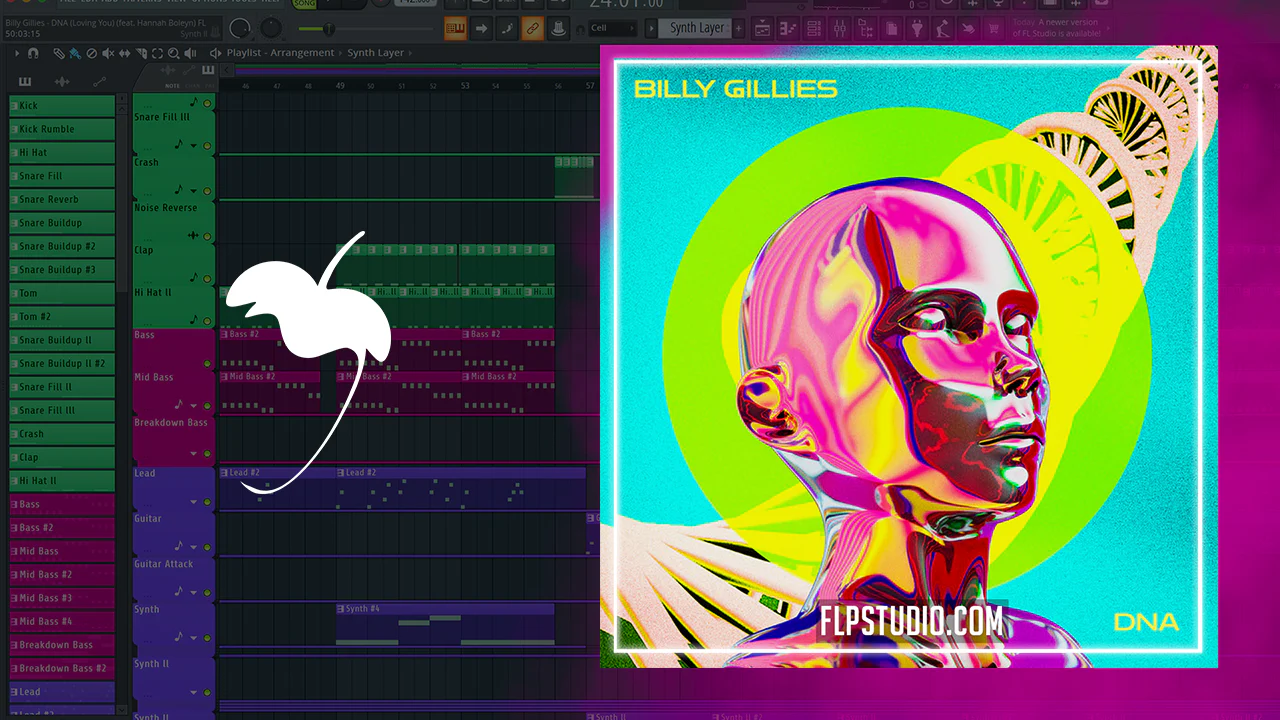Viewport: 1280px width, 720px height.
Task: Jump to bar 49 on the timeline
Action: (340, 85)
